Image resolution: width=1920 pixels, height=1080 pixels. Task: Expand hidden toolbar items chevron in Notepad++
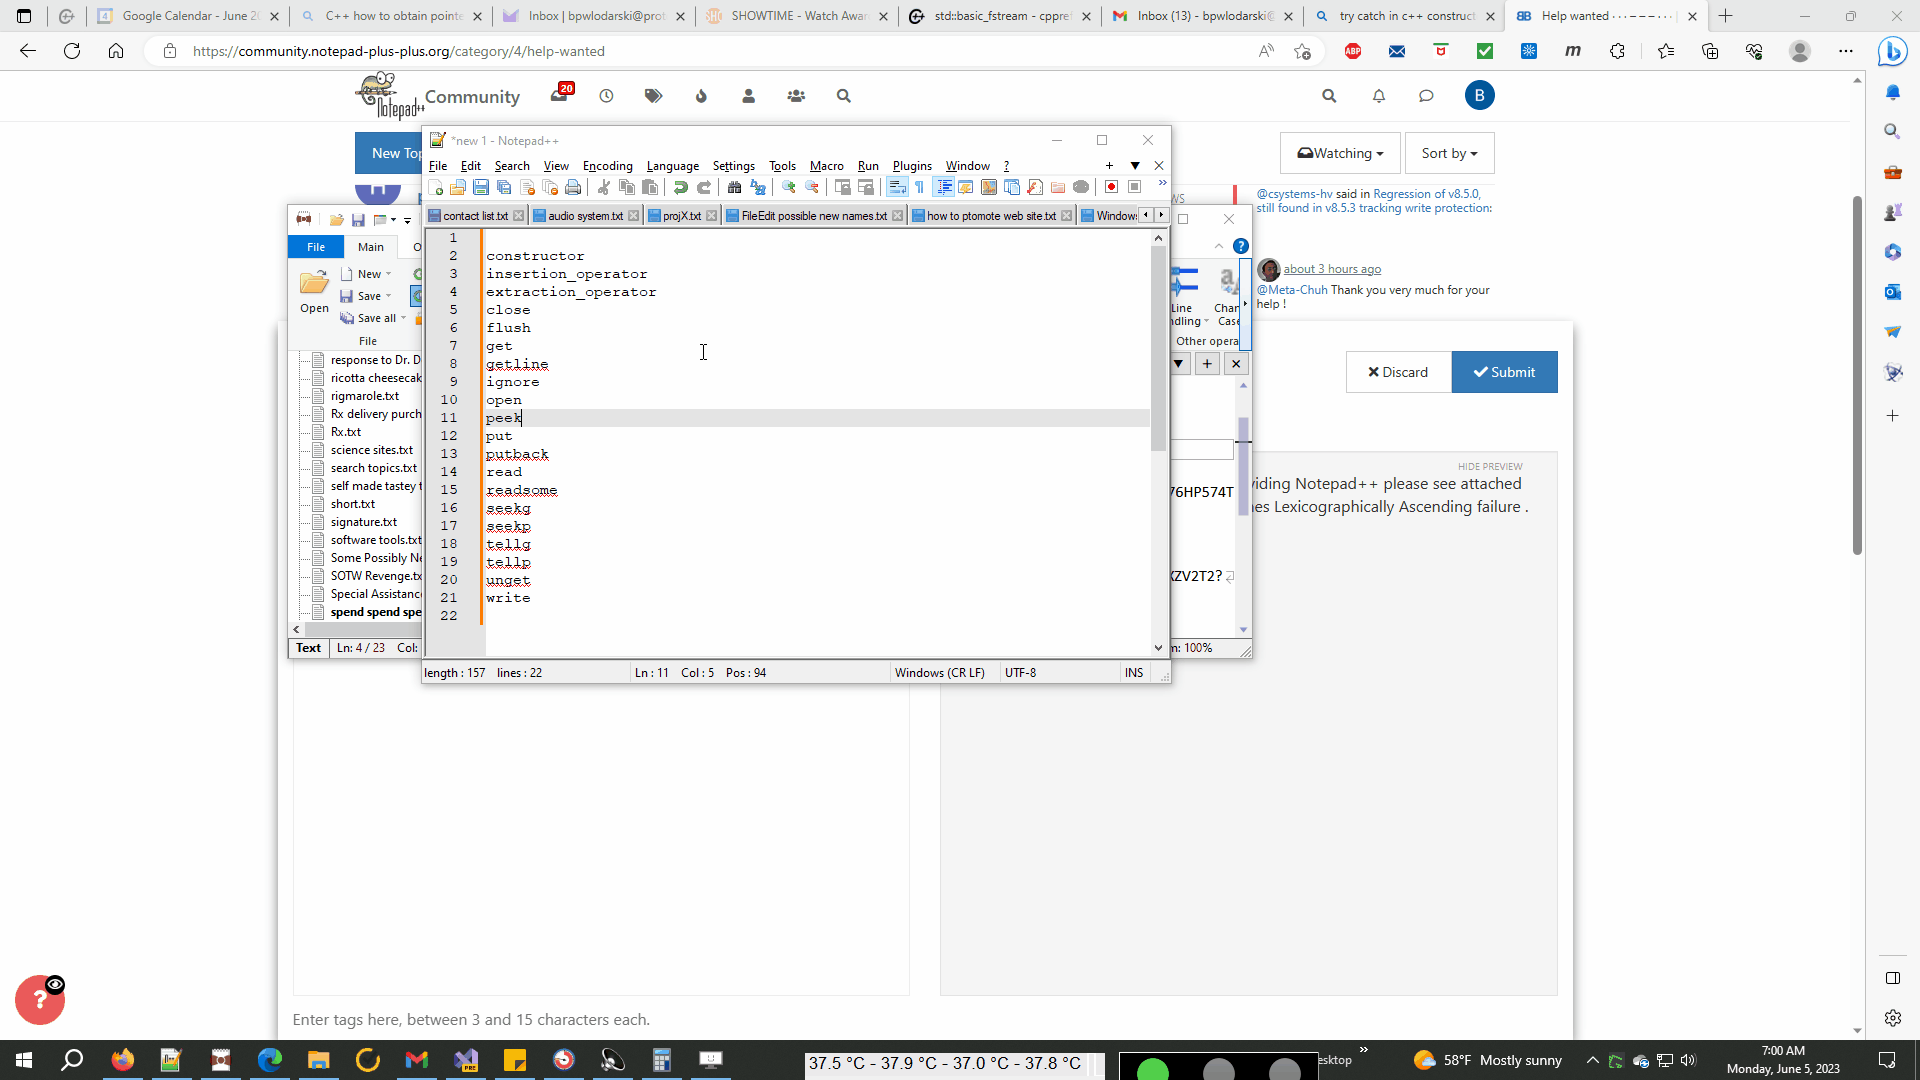tap(1162, 183)
